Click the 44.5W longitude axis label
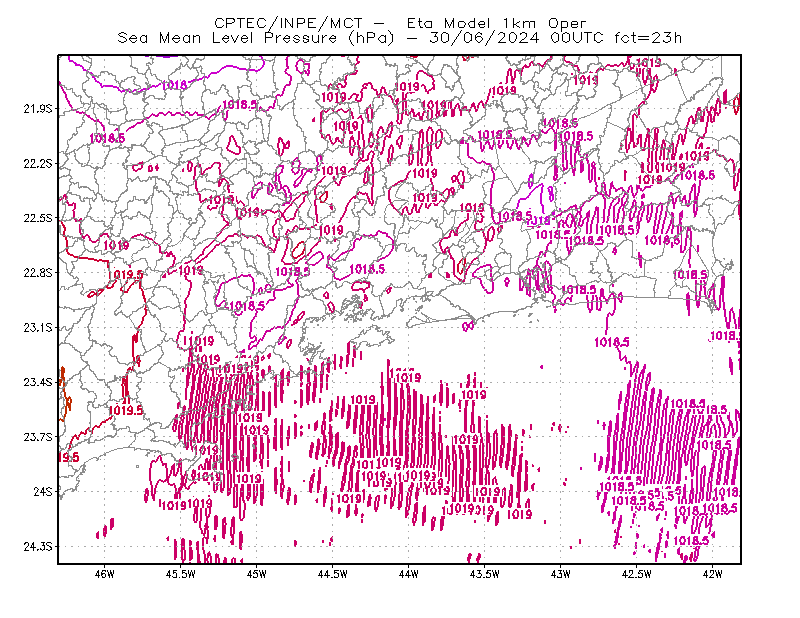 click(333, 574)
